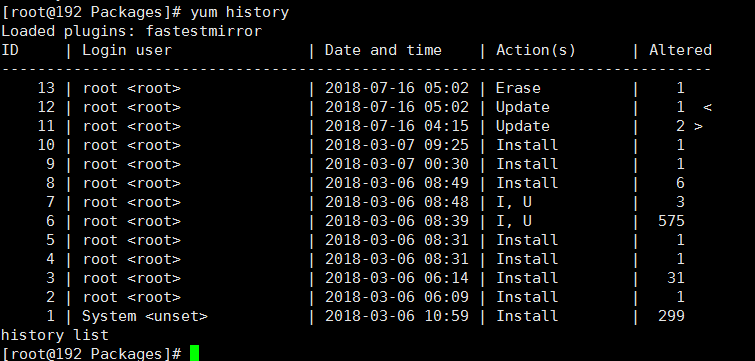
Task: Click the date 2018-03-06 08:49
Action: 396,183
